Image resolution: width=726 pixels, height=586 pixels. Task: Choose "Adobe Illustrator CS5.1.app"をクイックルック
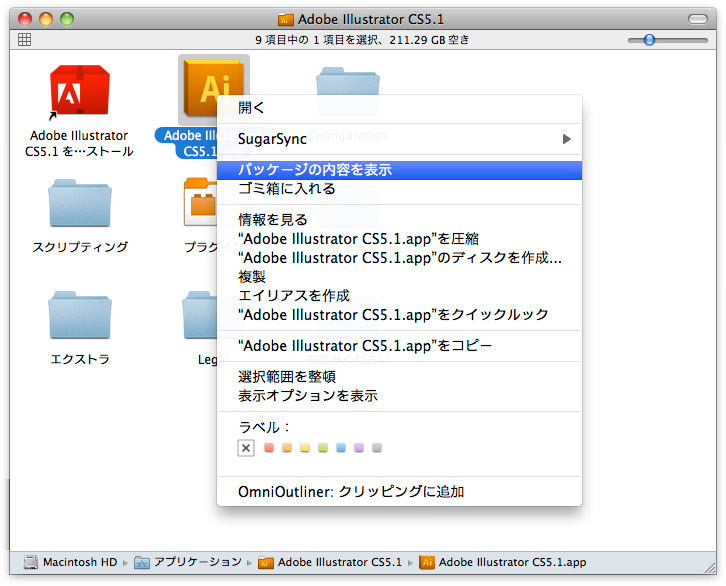pos(399,315)
